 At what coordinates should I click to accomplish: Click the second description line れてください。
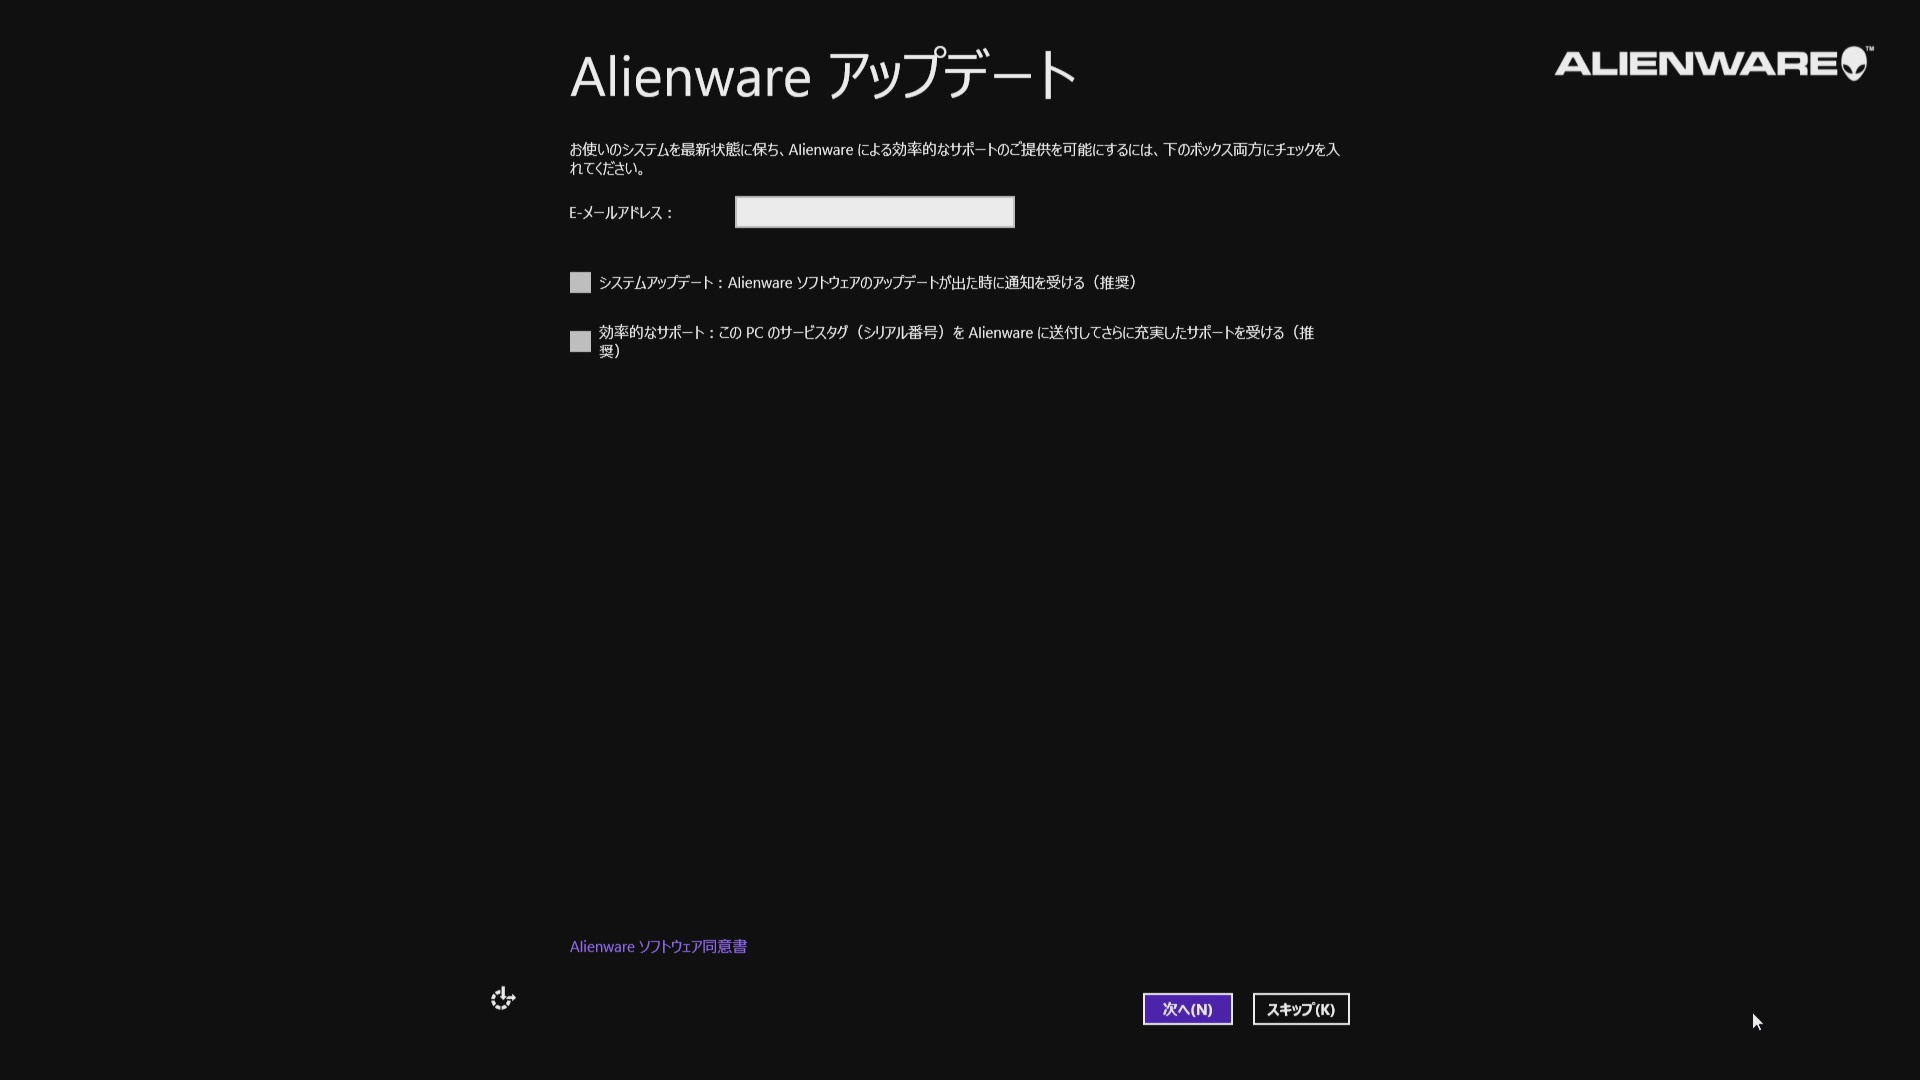coord(607,169)
